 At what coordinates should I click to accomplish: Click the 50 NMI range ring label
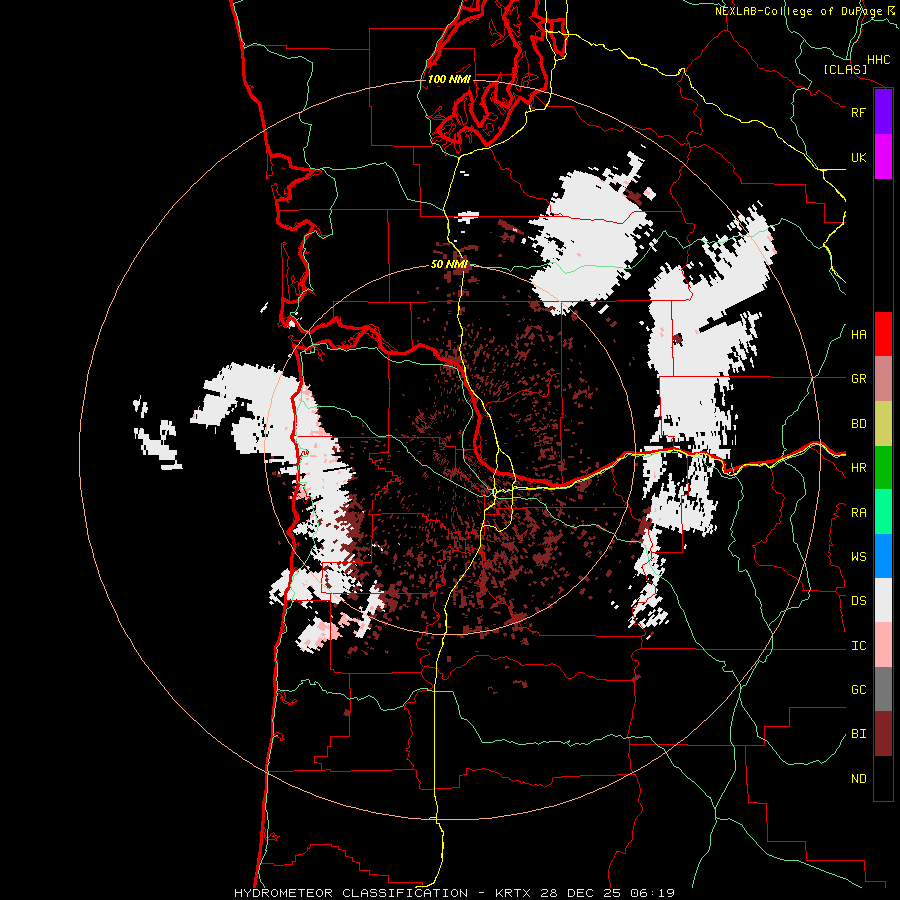point(449,264)
